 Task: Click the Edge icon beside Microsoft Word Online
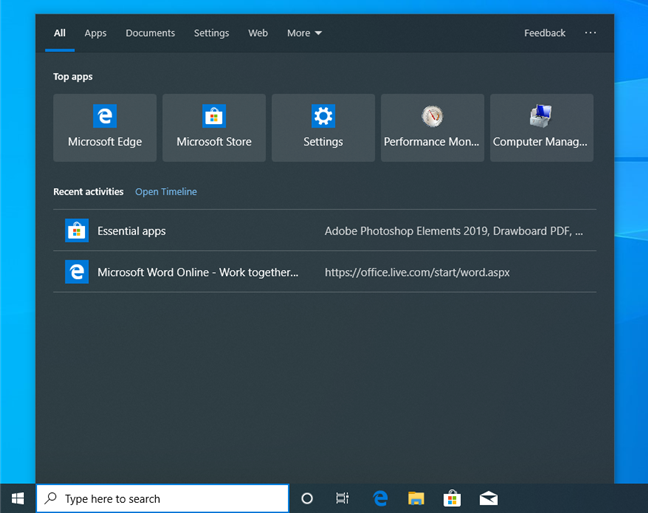click(77, 272)
